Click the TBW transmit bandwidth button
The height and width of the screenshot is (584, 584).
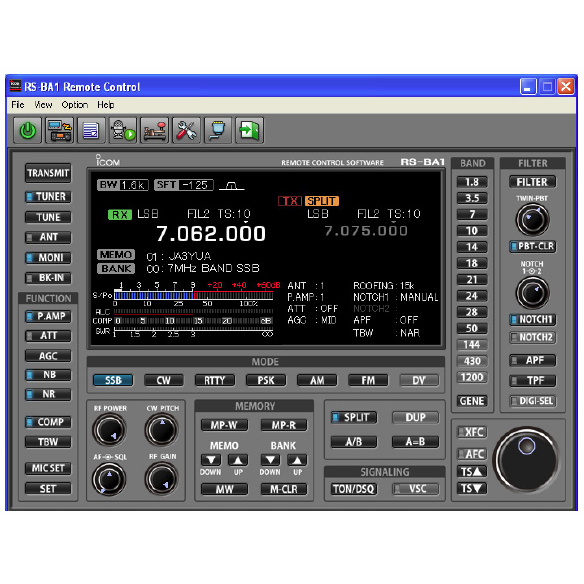pyautogui.click(x=48, y=442)
